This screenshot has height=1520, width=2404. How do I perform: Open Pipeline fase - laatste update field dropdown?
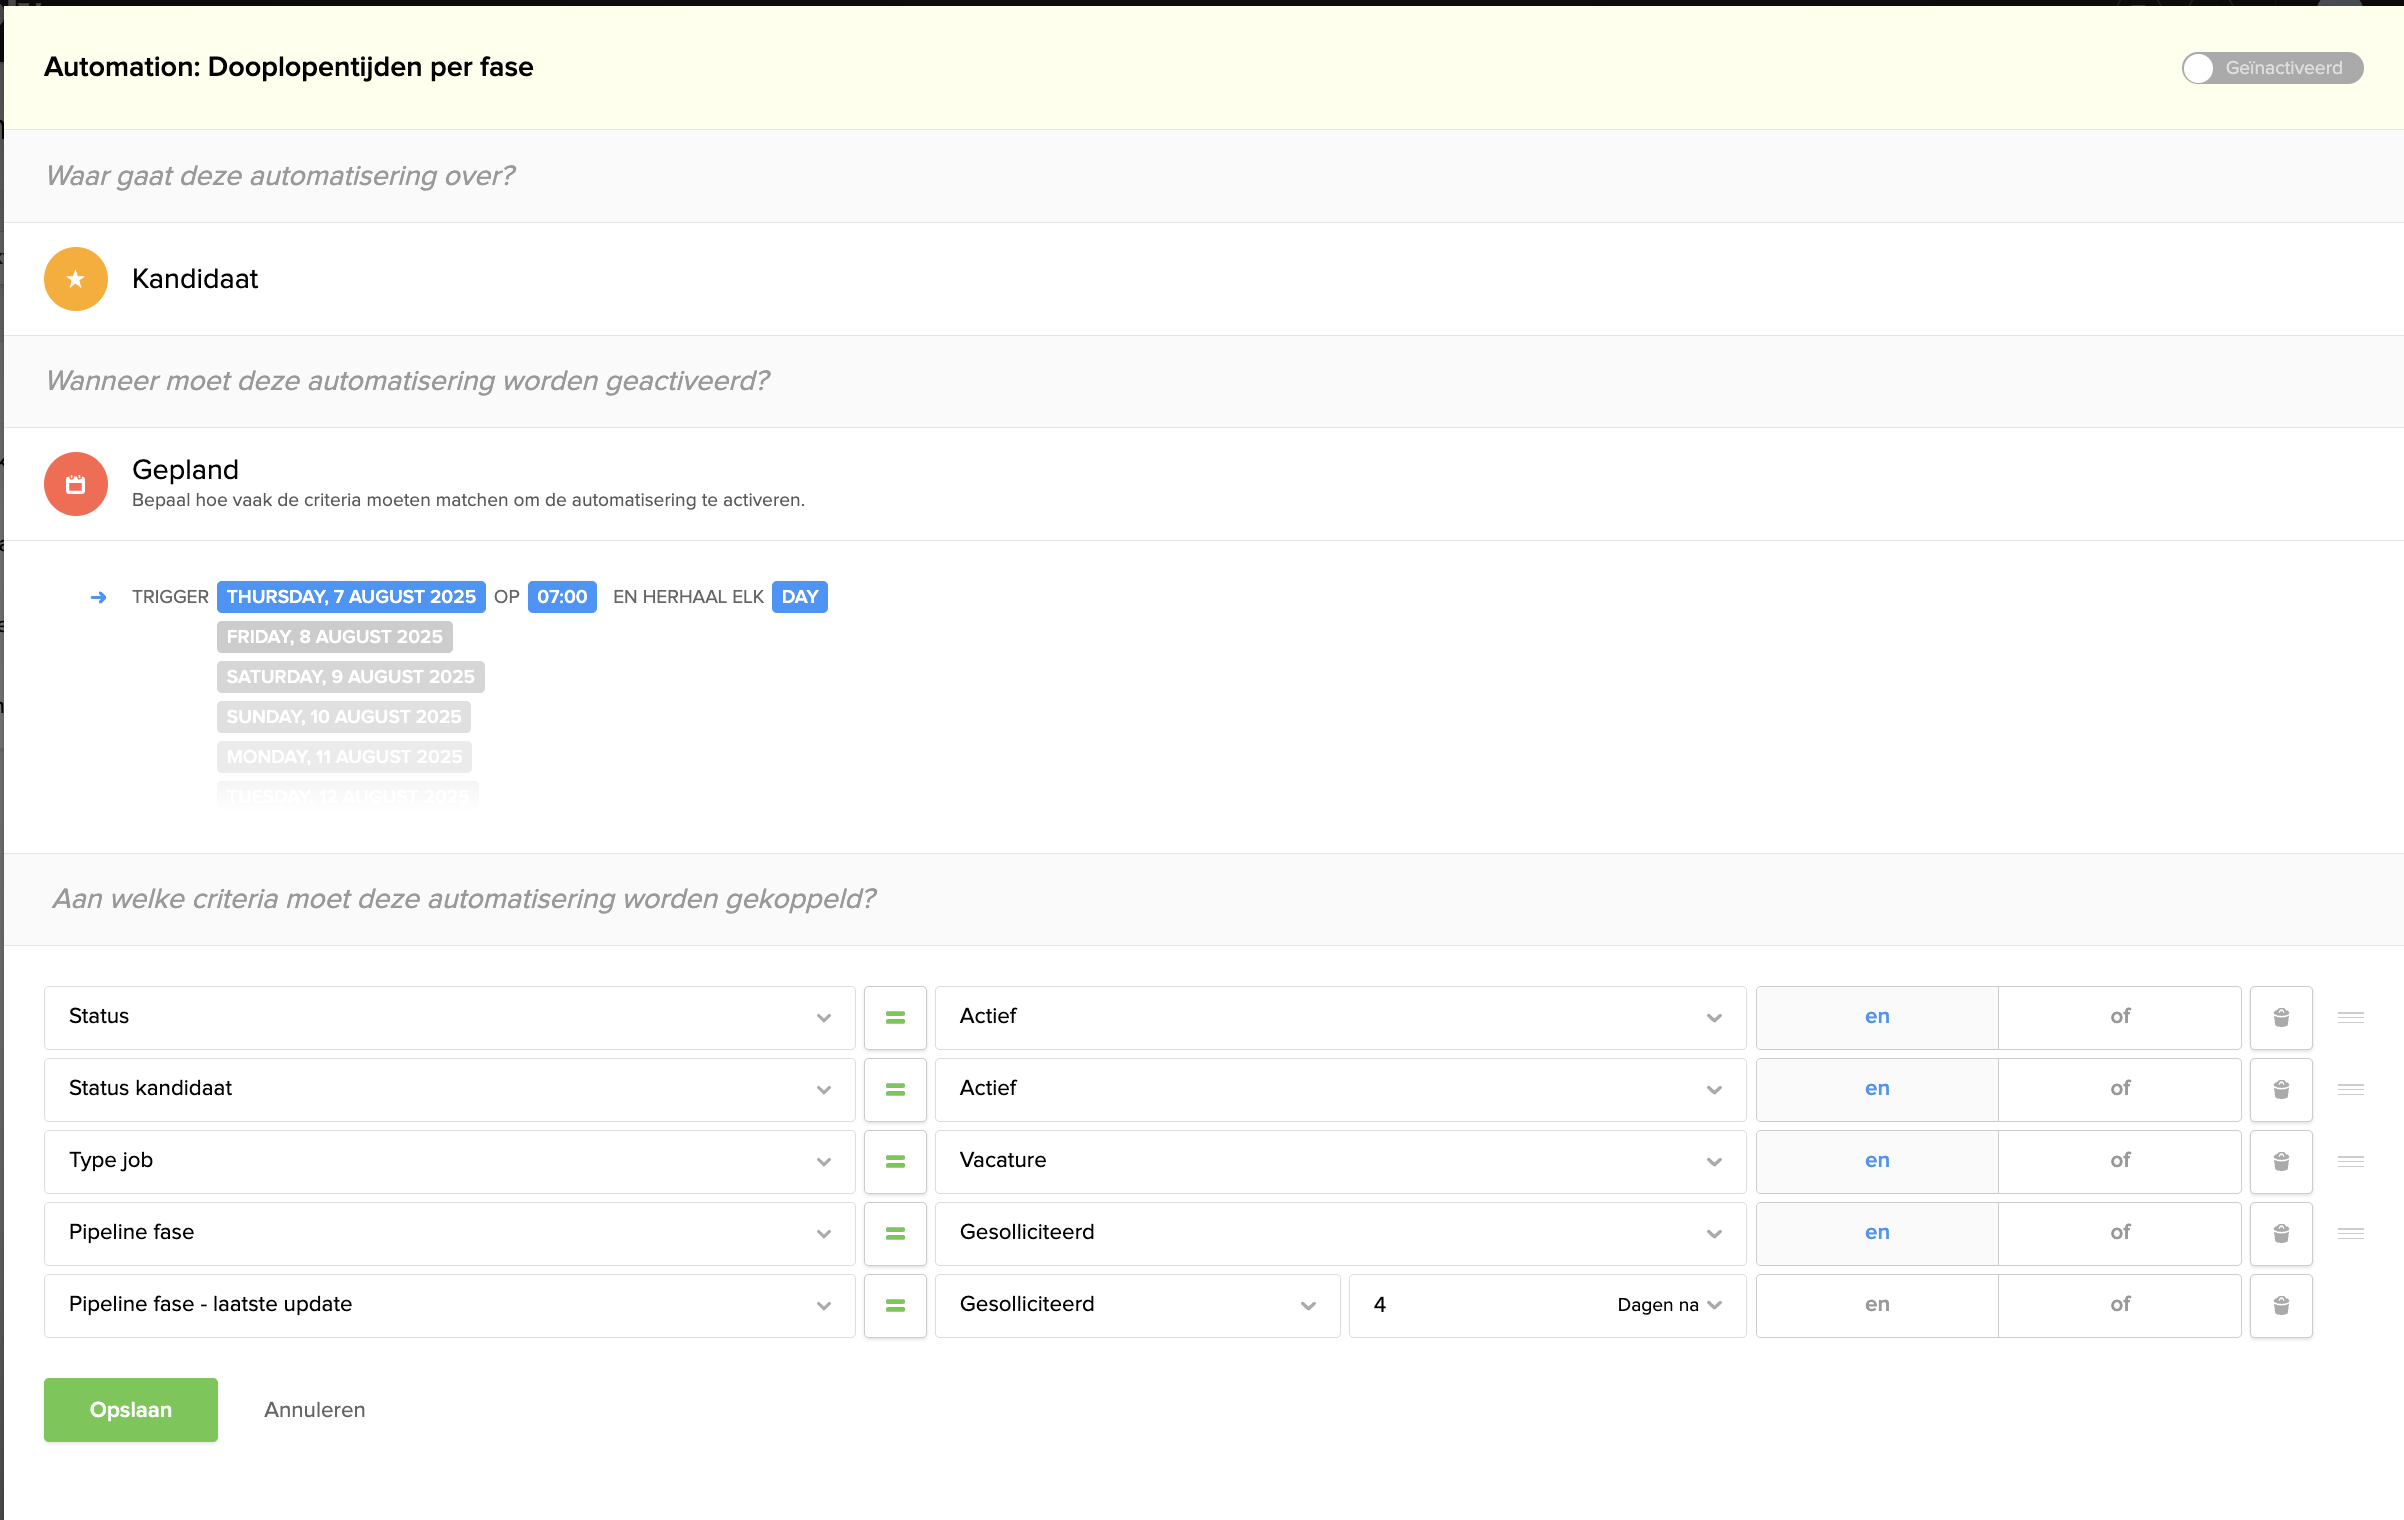pyautogui.click(x=450, y=1305)
